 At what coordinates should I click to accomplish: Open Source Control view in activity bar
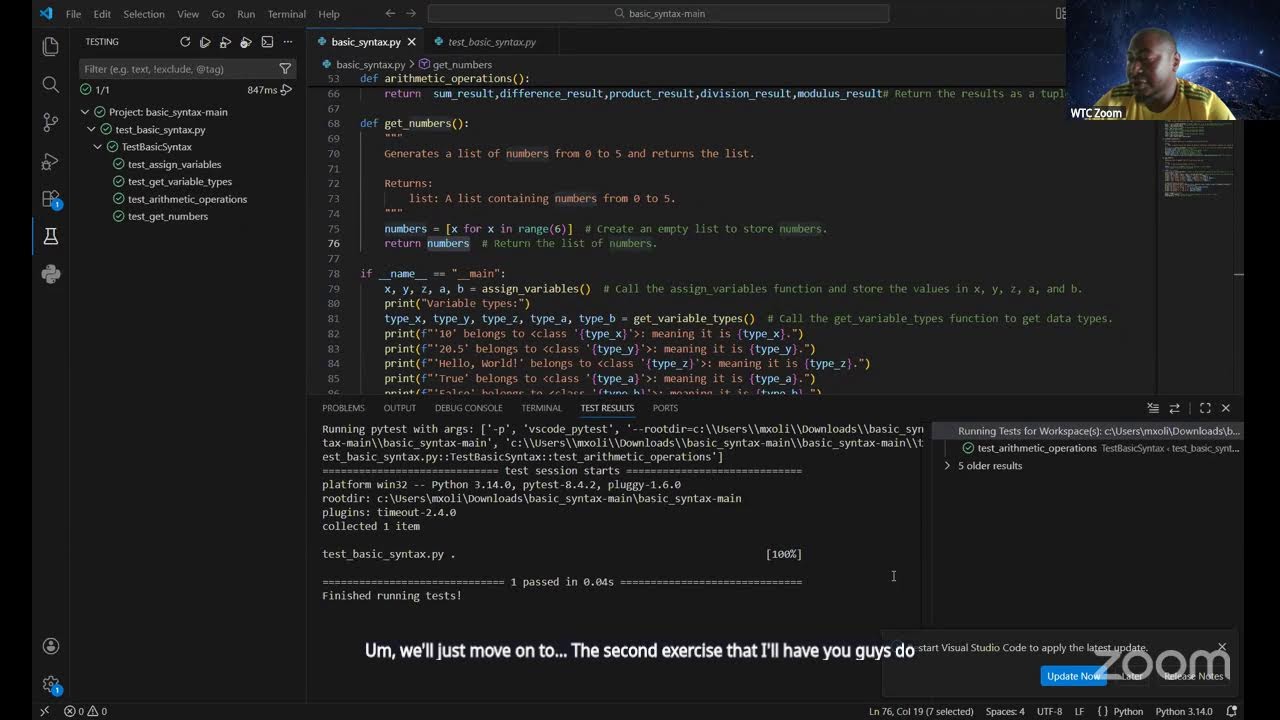pos(51,122)
